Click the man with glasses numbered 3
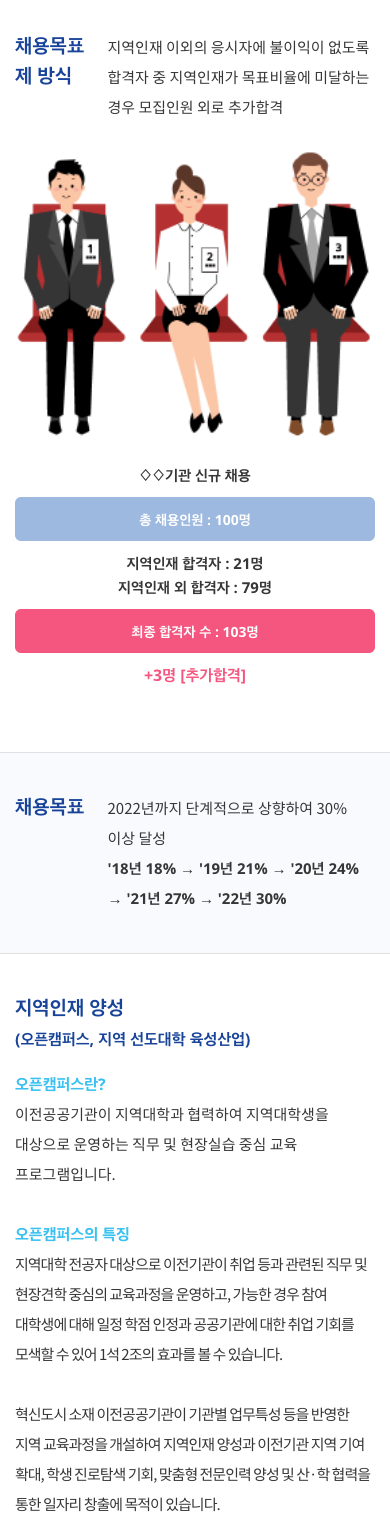 (x=314, y=293)
